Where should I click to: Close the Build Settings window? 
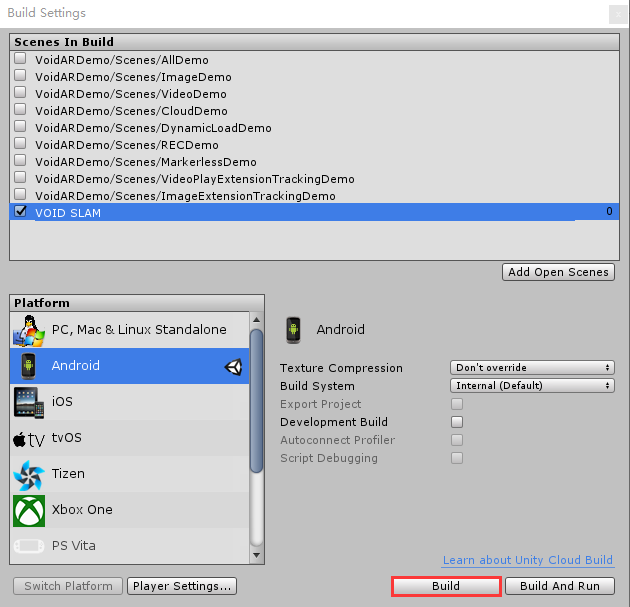coord(618,15)
